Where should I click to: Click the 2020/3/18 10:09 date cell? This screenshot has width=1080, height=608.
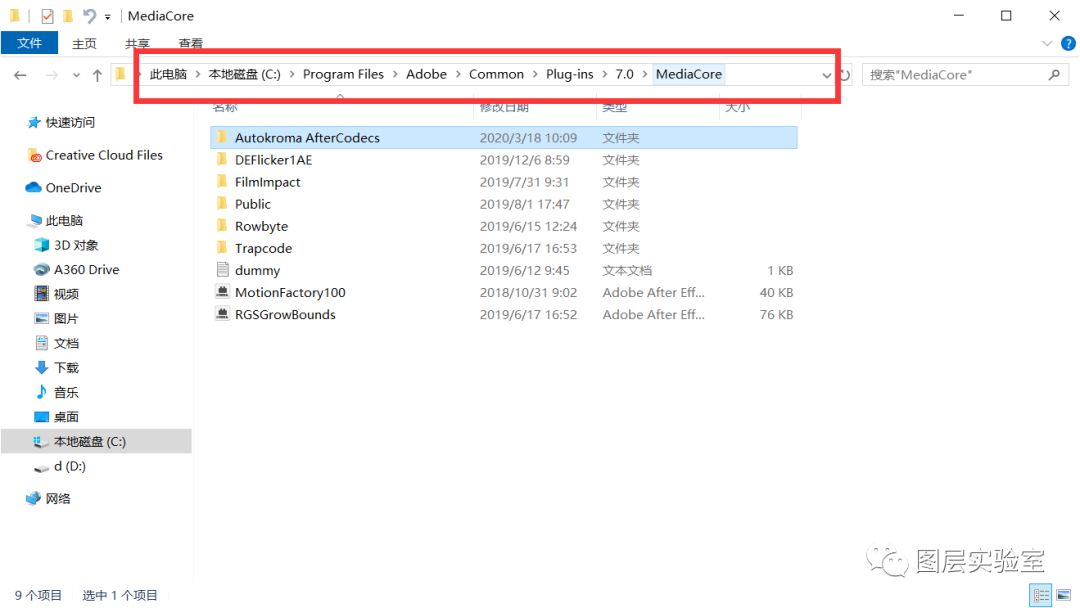[528, 138]
